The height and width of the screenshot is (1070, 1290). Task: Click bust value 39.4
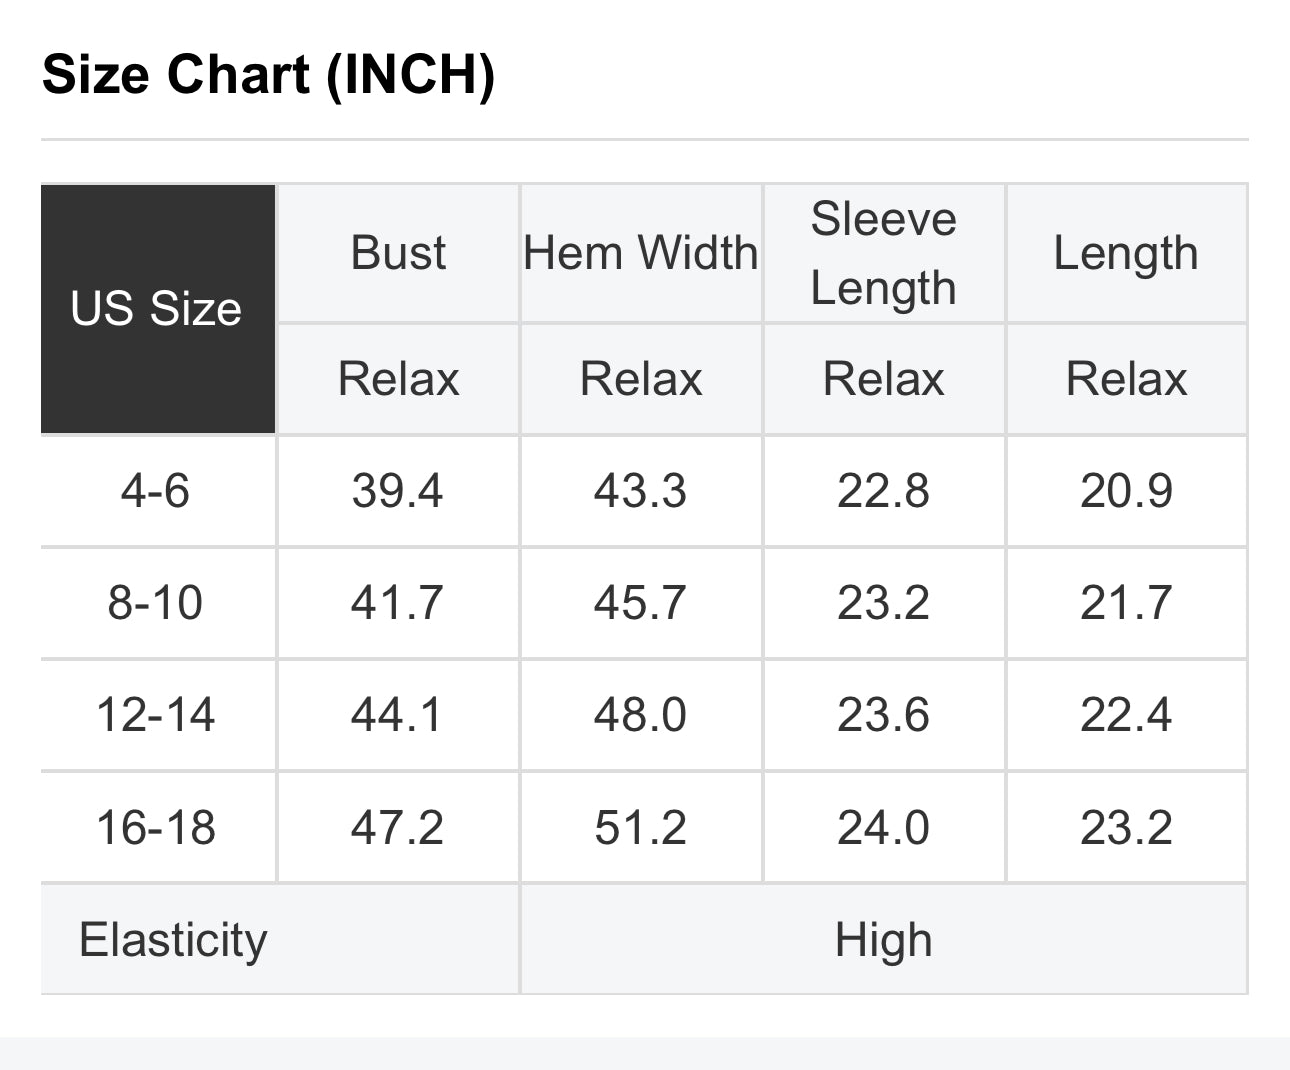click(x=397, y=491)
